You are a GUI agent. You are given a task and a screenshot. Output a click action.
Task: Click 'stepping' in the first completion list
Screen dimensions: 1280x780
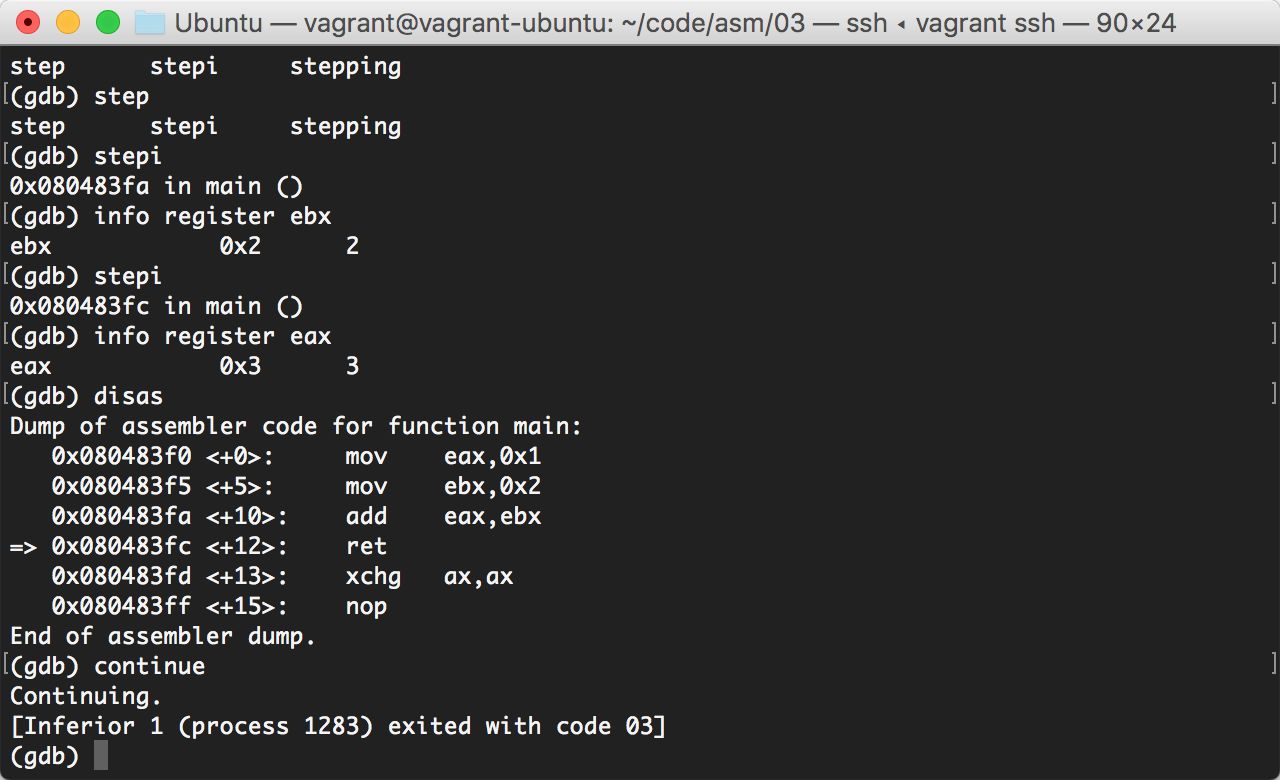click(x=345, y=67)
